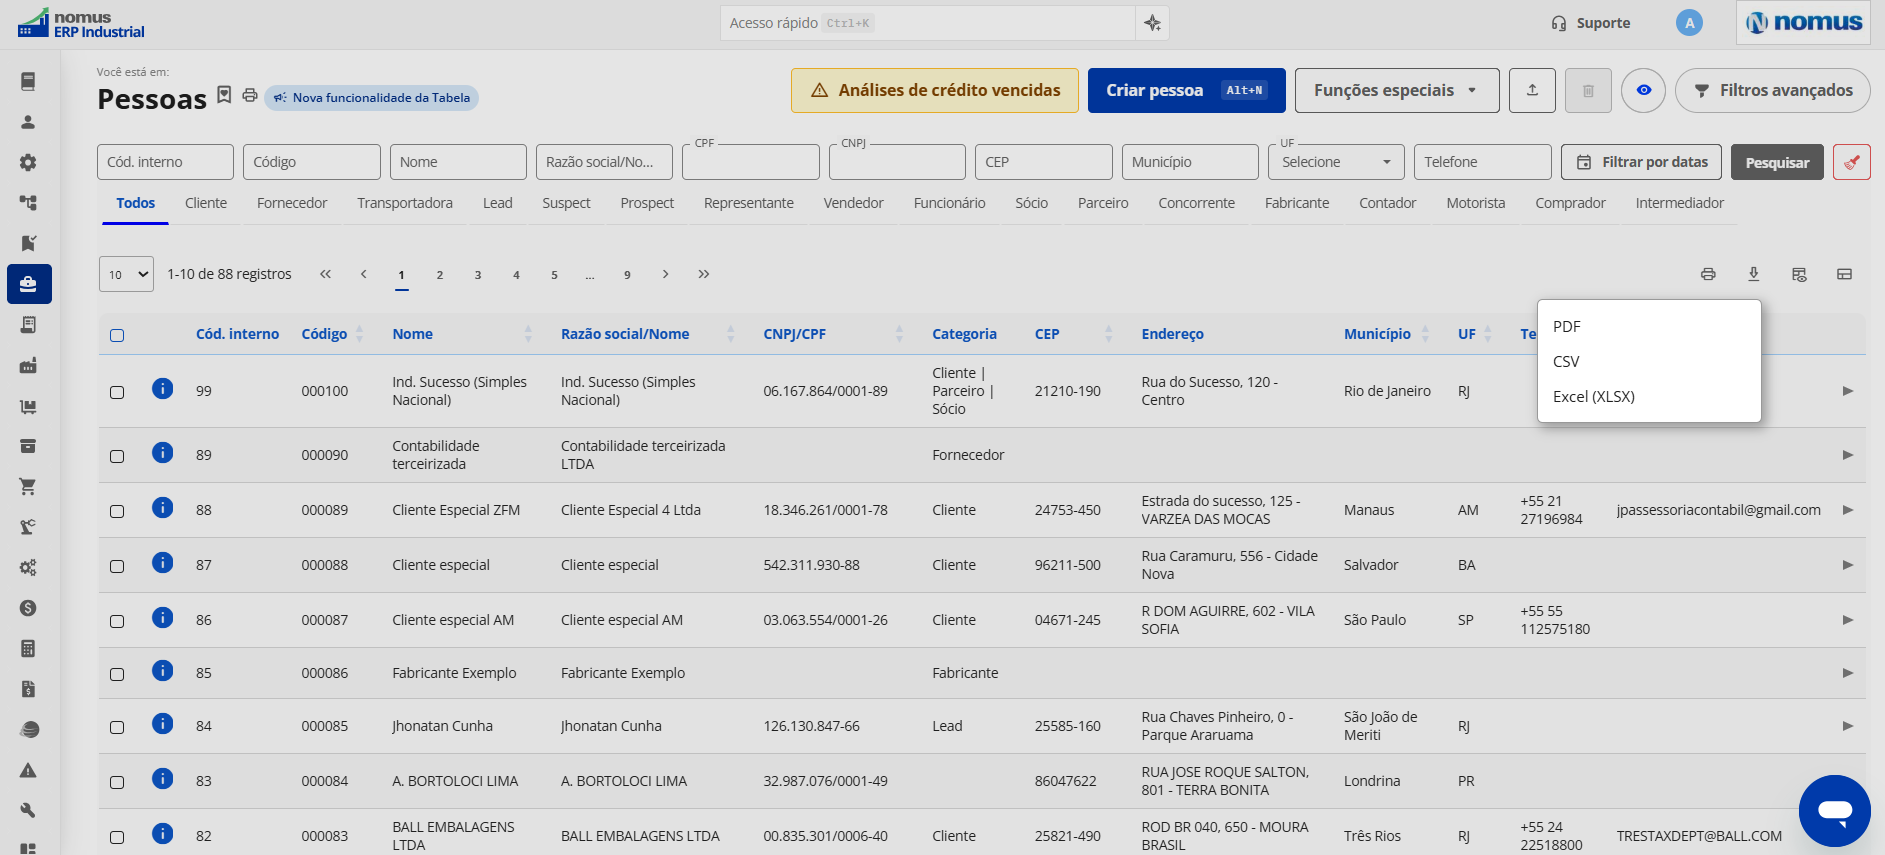
Task: Switch to the Fornecedor tab
Action: pyautogui.click(x=292, y=203)
